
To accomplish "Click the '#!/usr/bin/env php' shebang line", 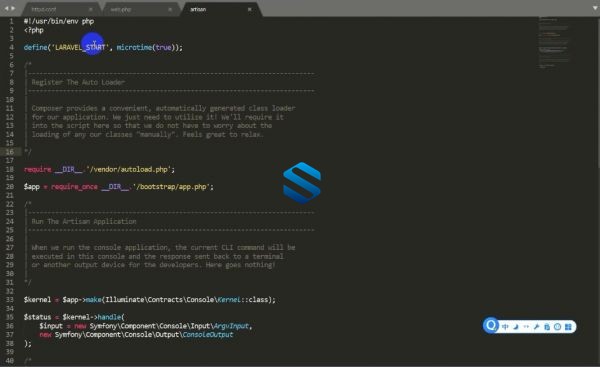I will point(59,21).
